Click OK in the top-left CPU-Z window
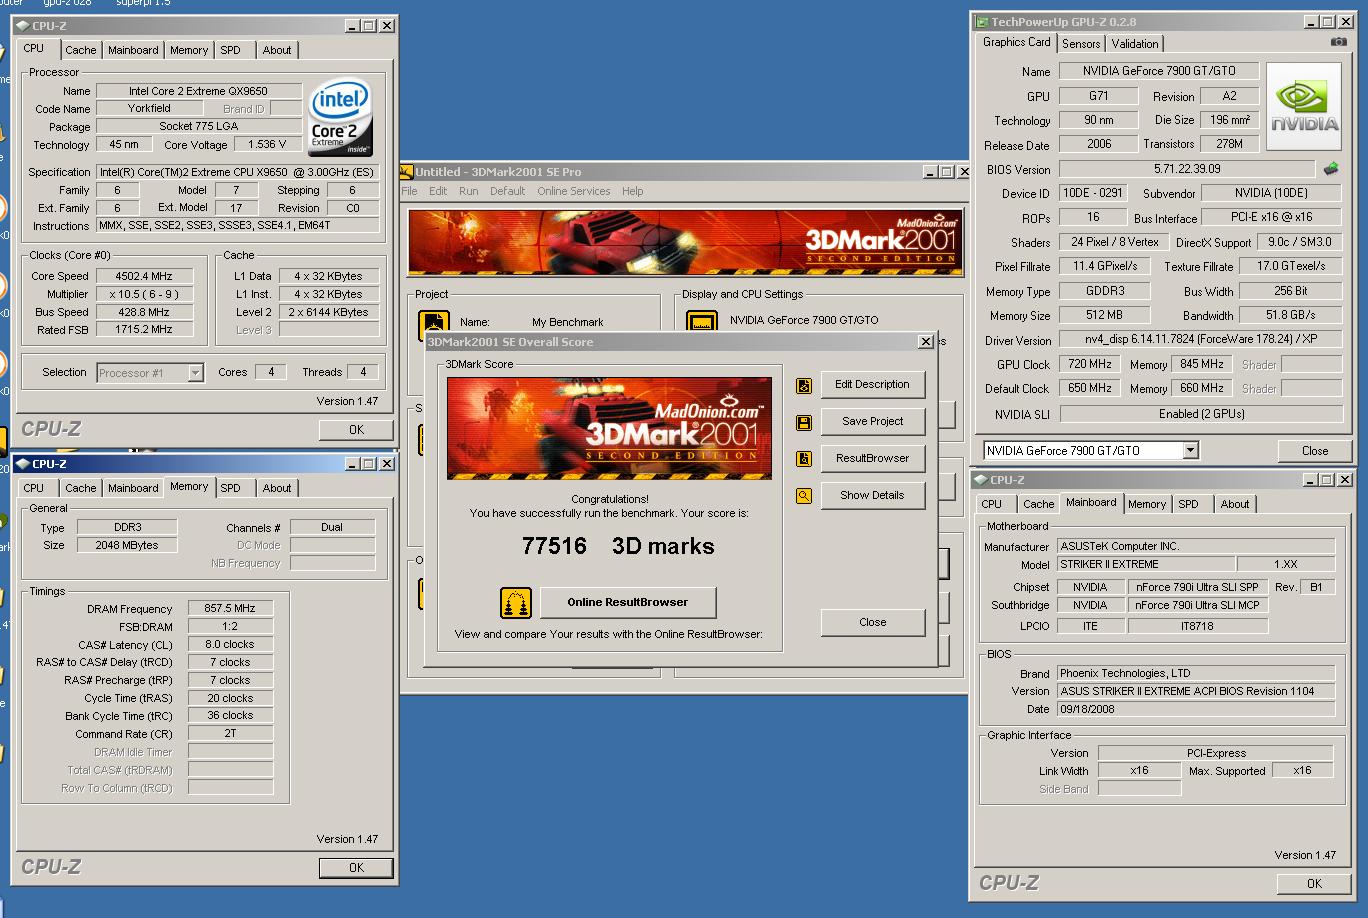Viewport: 1368px width, 918px height. tap(356, 430)
